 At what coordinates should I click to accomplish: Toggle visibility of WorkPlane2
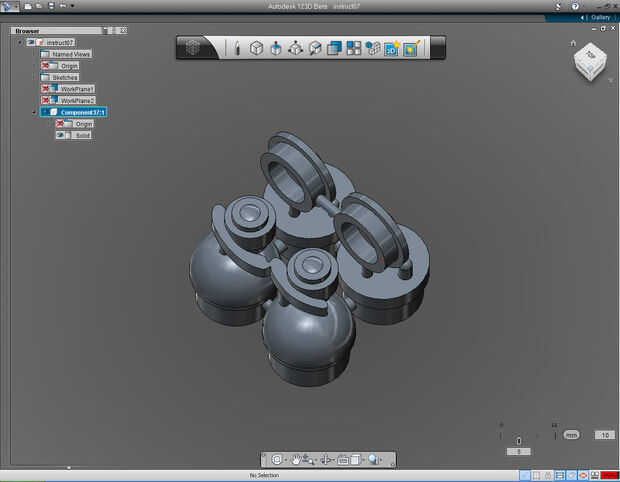click(46, 101)
